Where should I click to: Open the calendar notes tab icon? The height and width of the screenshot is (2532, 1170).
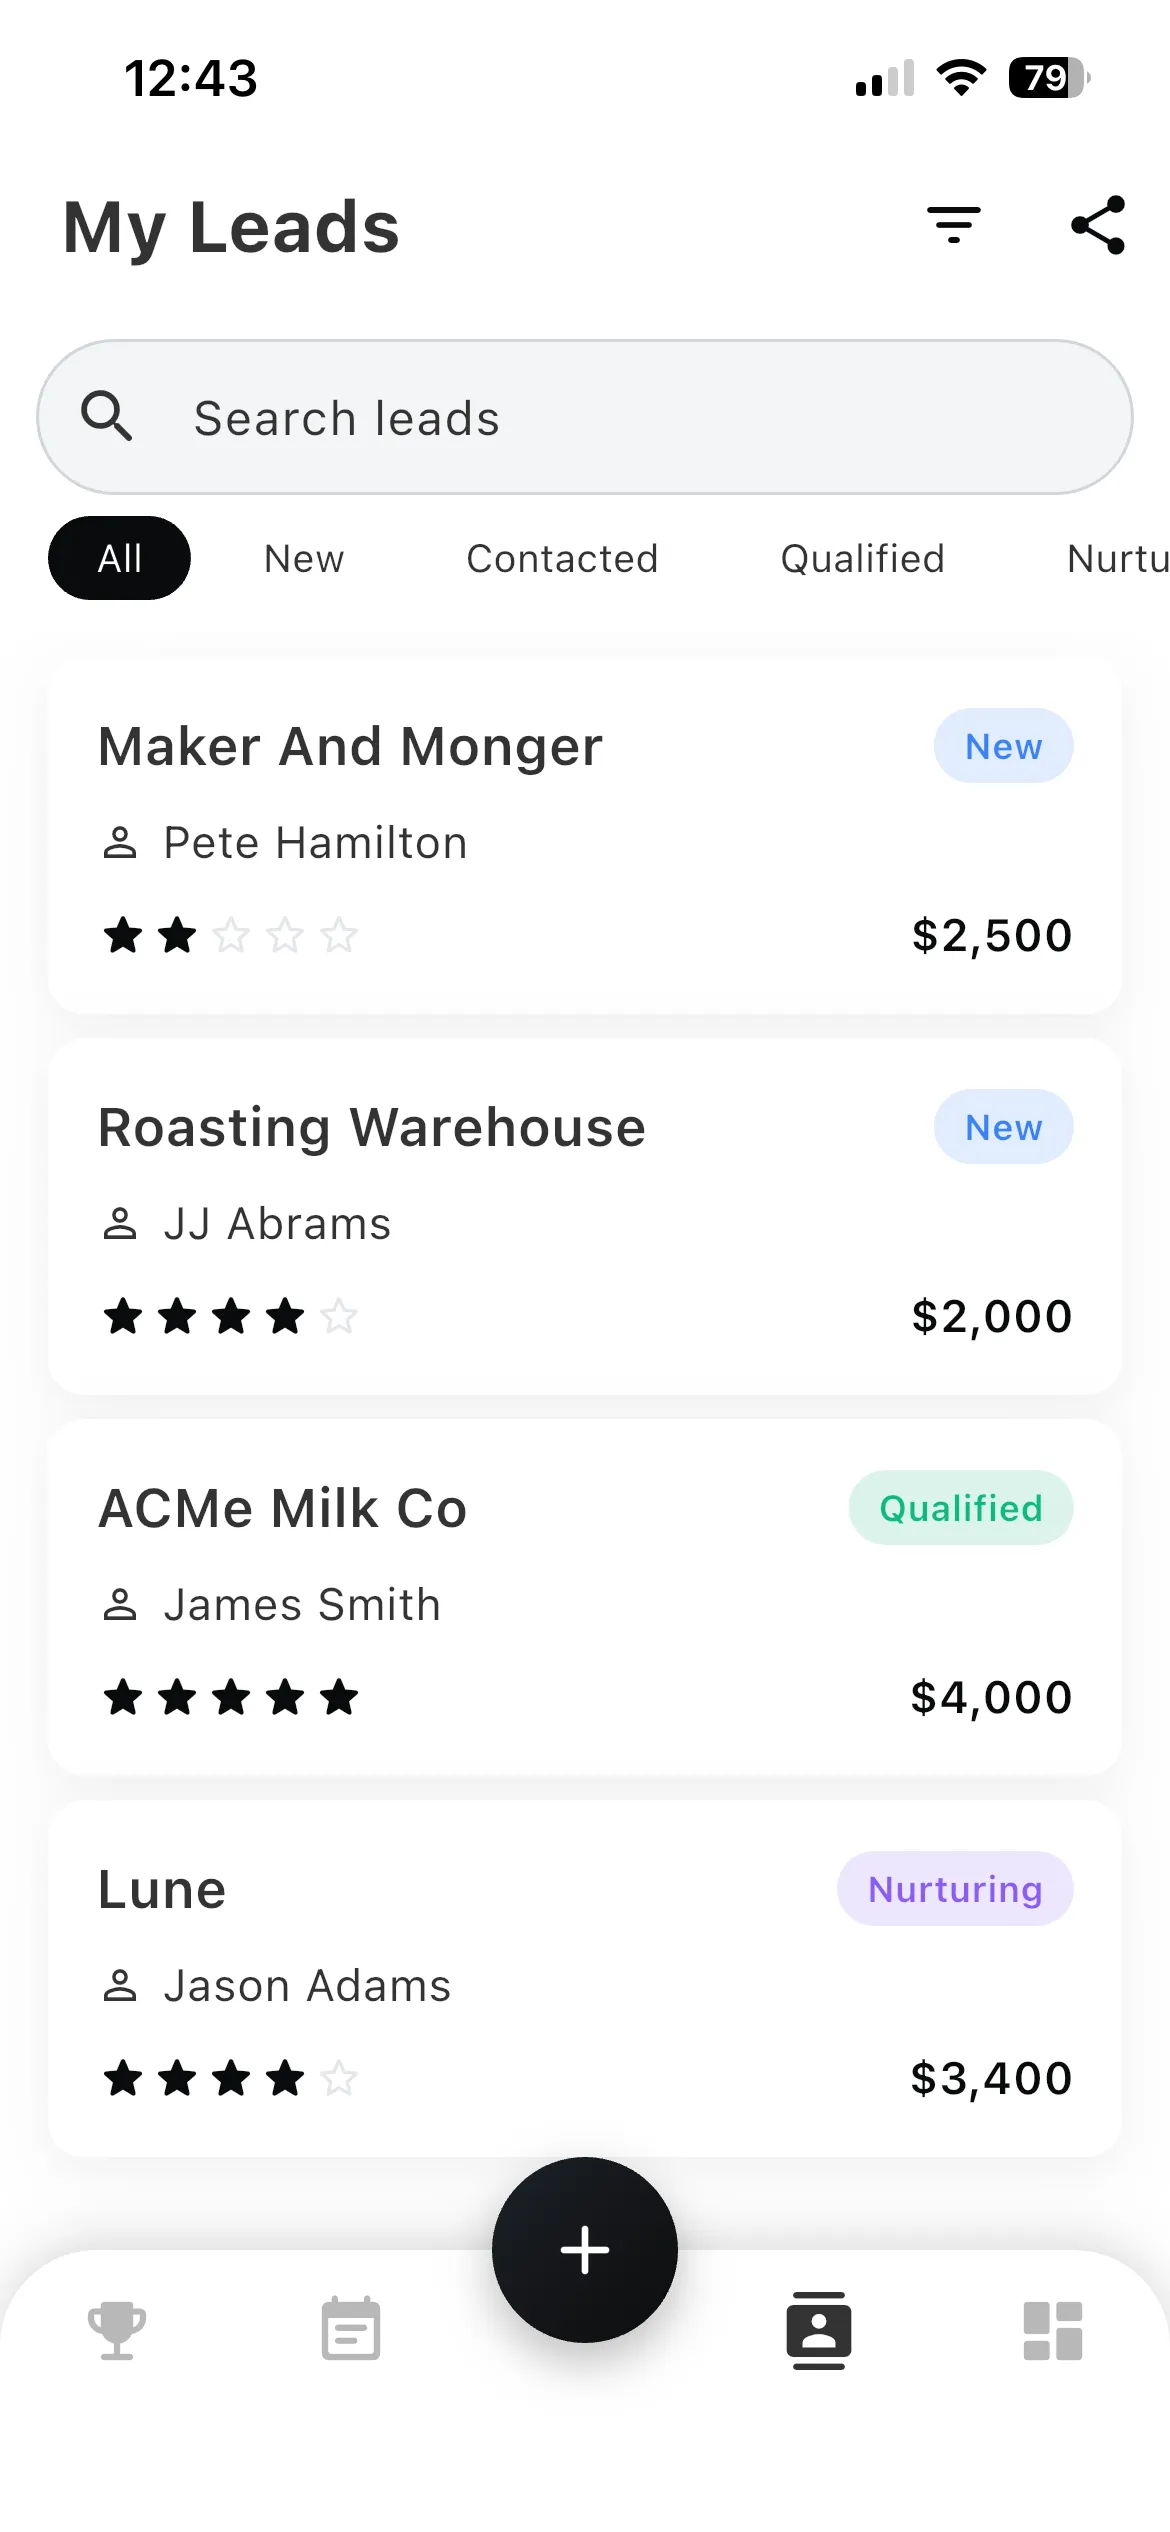tap(351, 2328)
